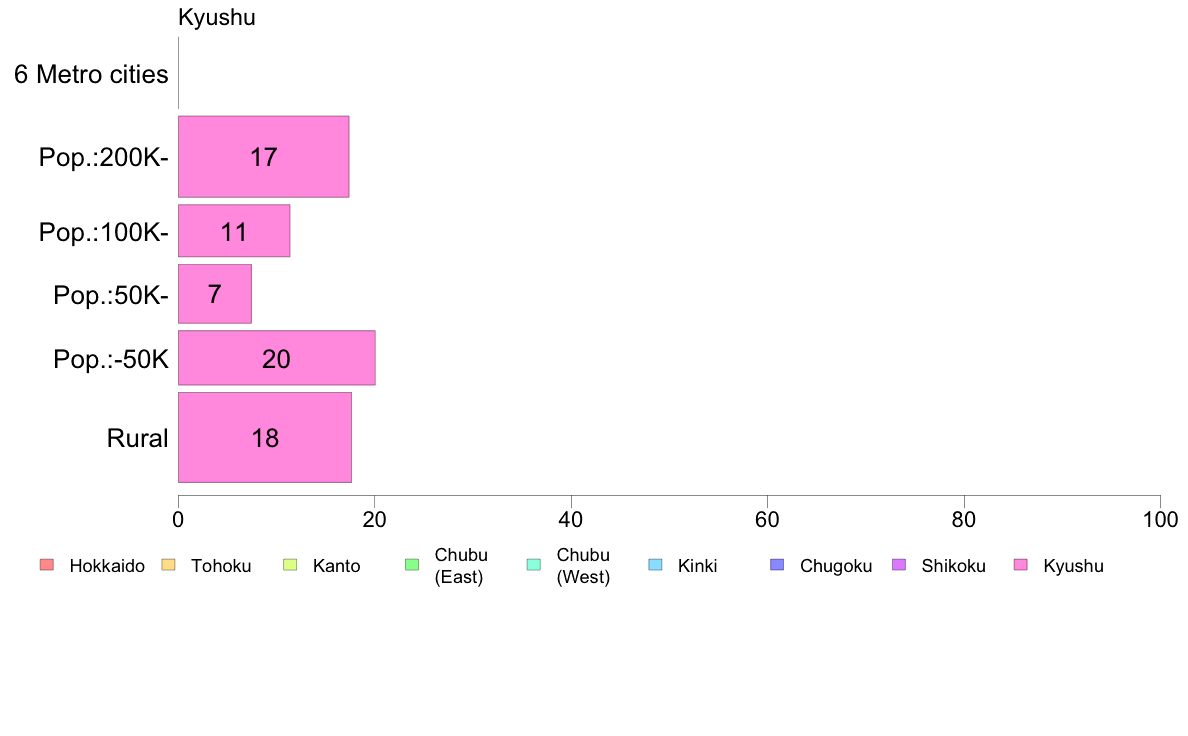Click the Kinki legend blue swatch
Screen dimensions: 1188x736
pyautogui.click(x=655, y=565)
